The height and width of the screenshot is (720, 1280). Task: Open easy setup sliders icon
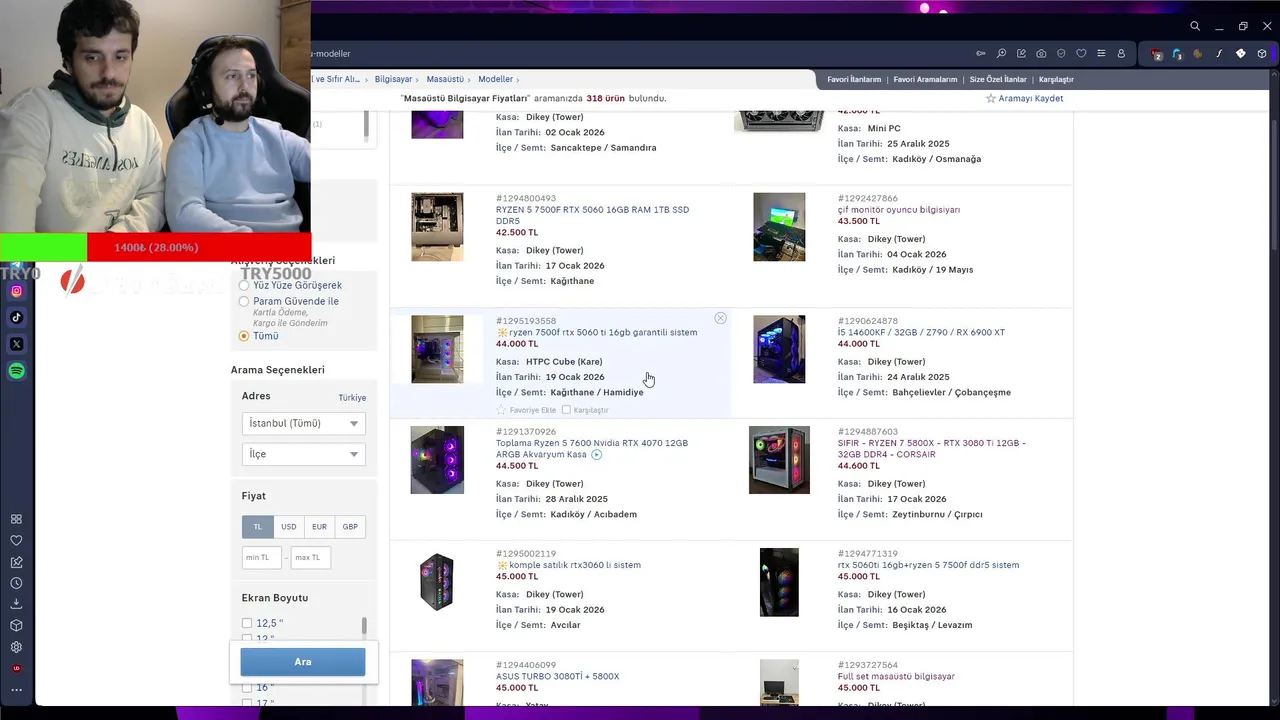[1101, 53]
